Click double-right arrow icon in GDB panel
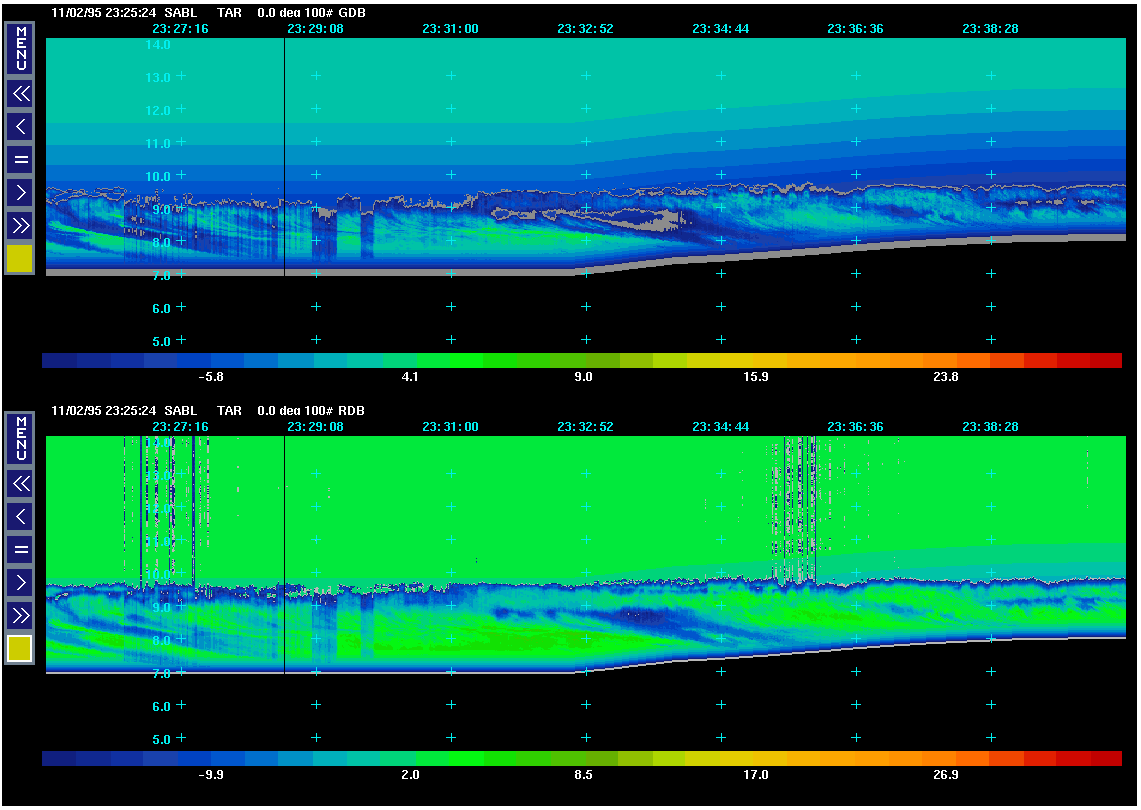1141x810 pixels. click(x=20, y=225)
